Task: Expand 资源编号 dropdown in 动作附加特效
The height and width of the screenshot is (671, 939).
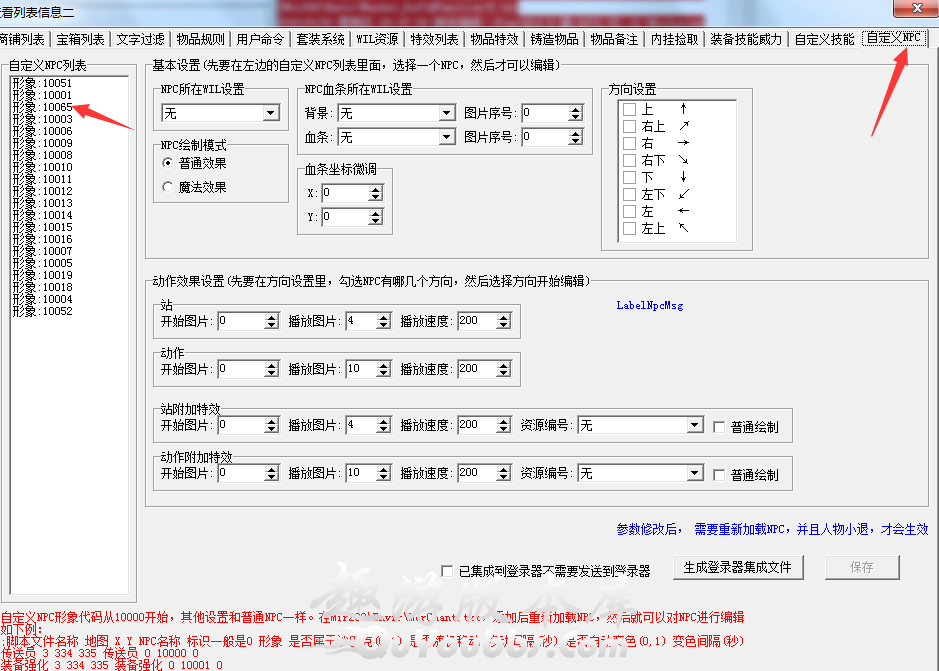Action: [x=695, y=473]
